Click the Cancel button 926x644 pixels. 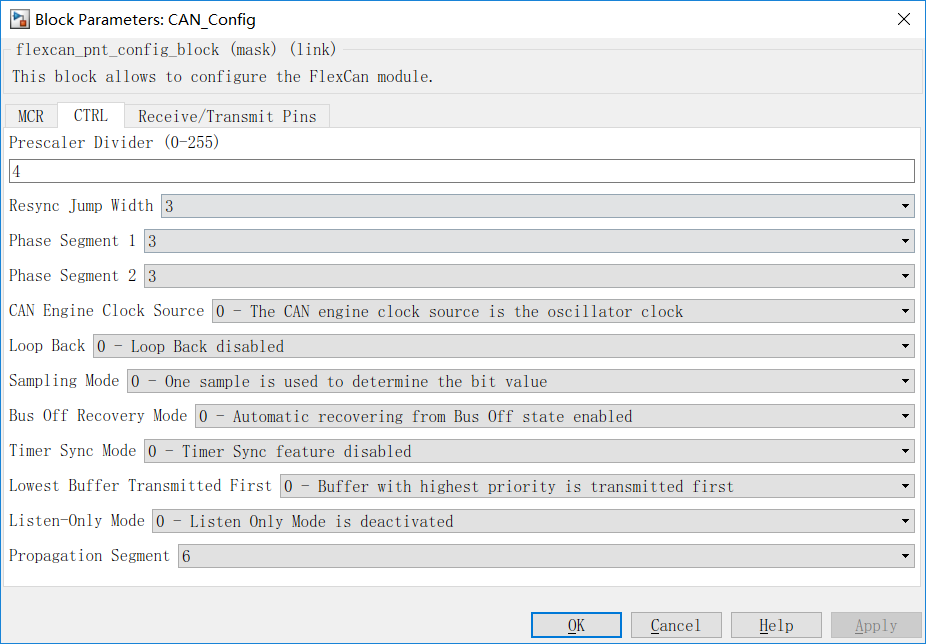(x=676, y=625)
